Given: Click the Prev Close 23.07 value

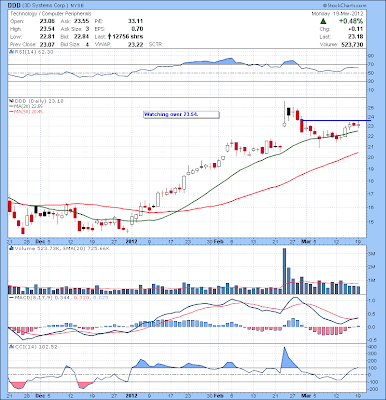Looking at the screenshot, I should pos(47,44).
